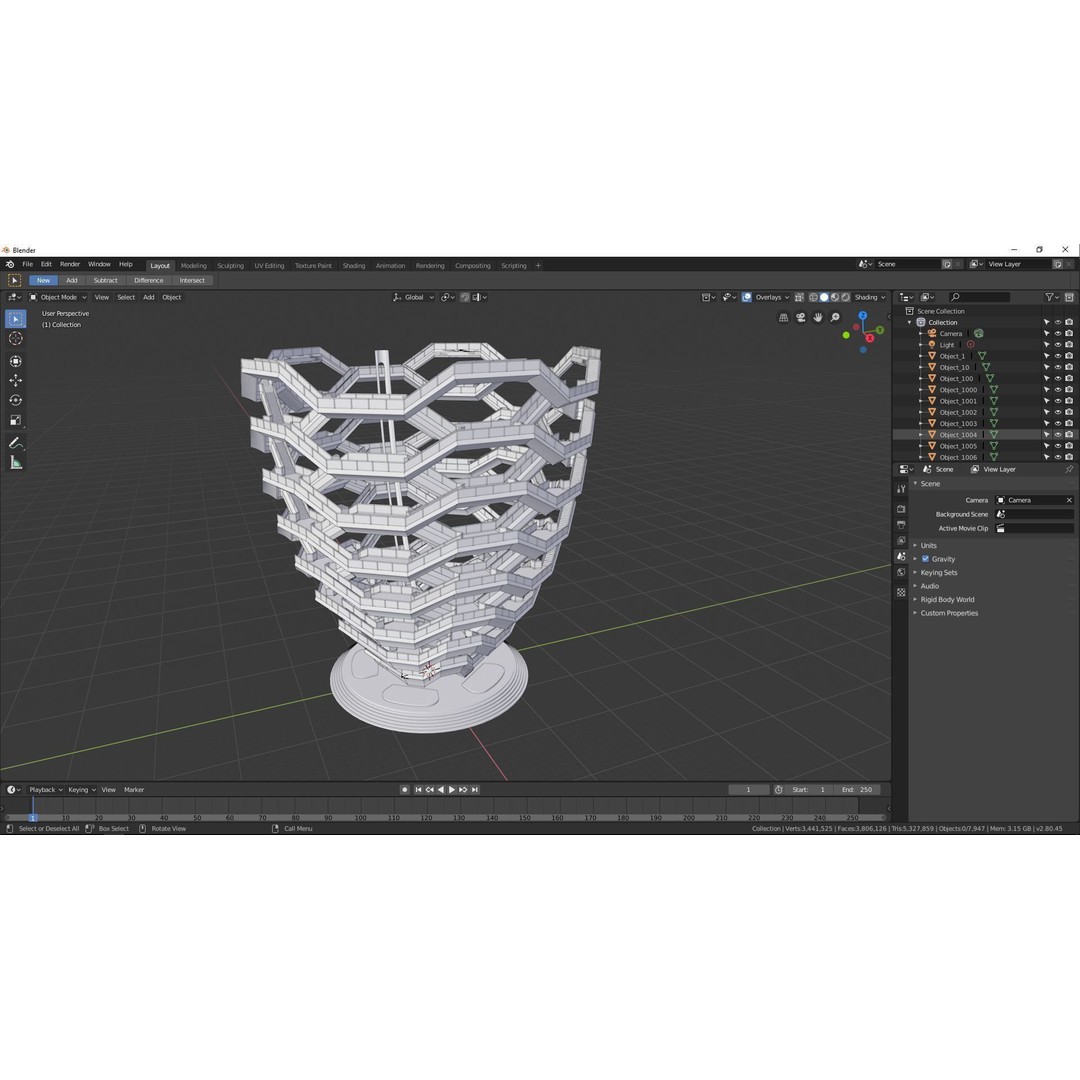Expand the Rigid Body World panel
Image resolution: width=1080 pixels, height=1080 pixels.
(x=947, y=599)
